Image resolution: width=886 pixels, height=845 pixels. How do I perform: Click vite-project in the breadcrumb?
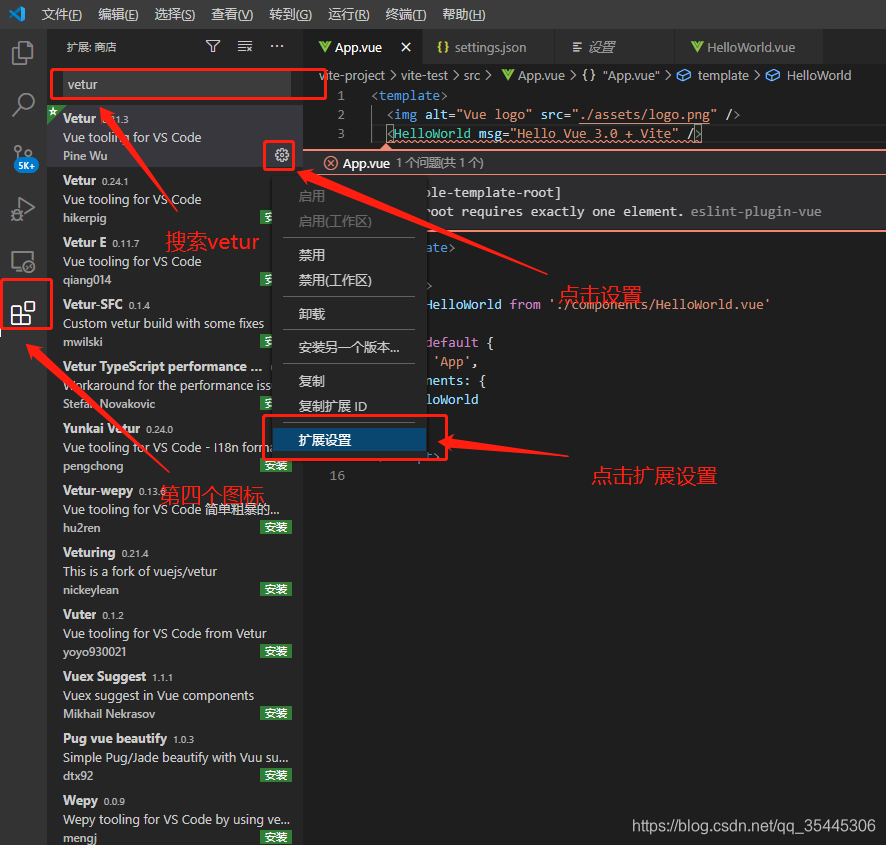[x=351, y=76]
